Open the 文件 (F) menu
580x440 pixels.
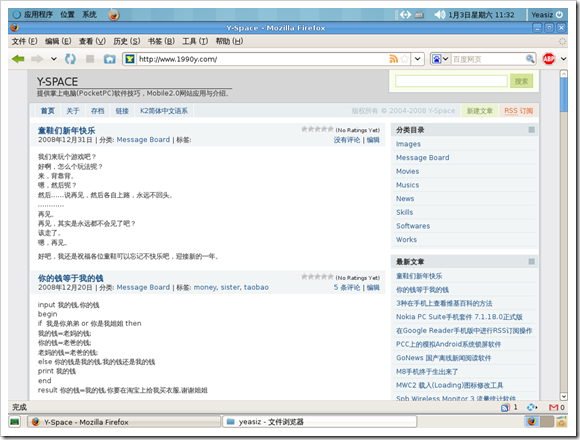click(x=24, y=41)
